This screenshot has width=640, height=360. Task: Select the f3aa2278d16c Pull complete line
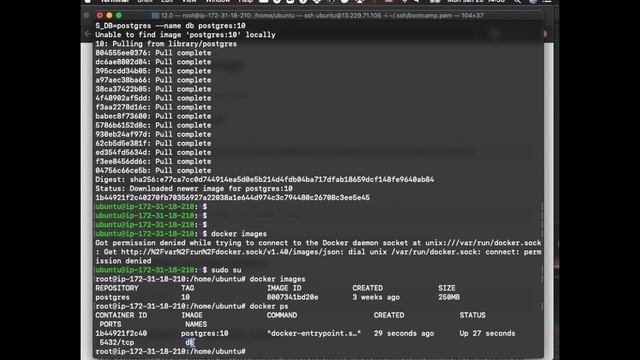(x=153, y=107)
